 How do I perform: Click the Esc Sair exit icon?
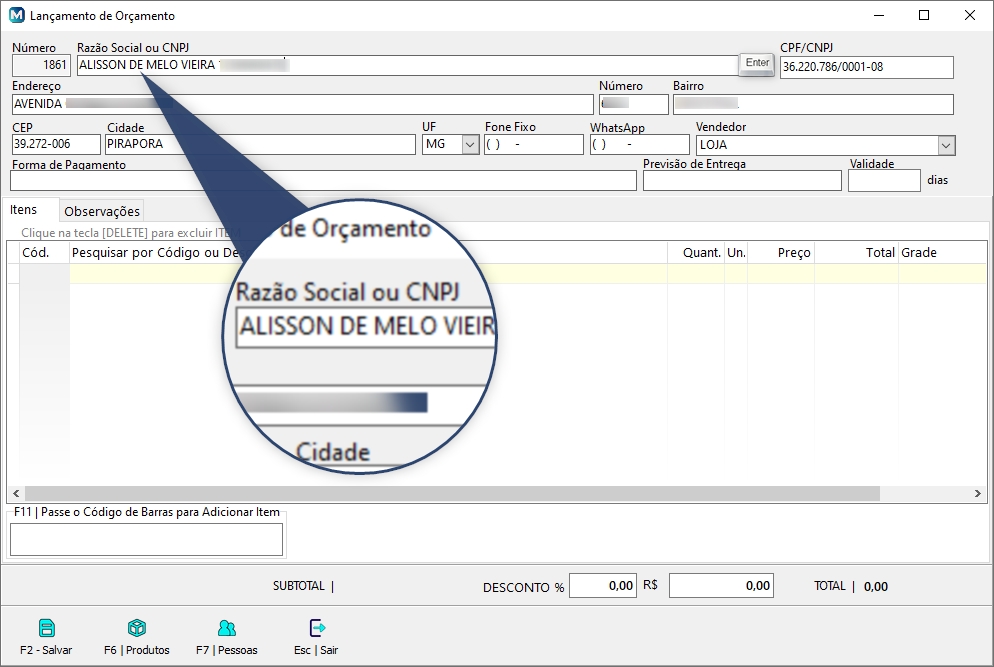click(317, 628)
